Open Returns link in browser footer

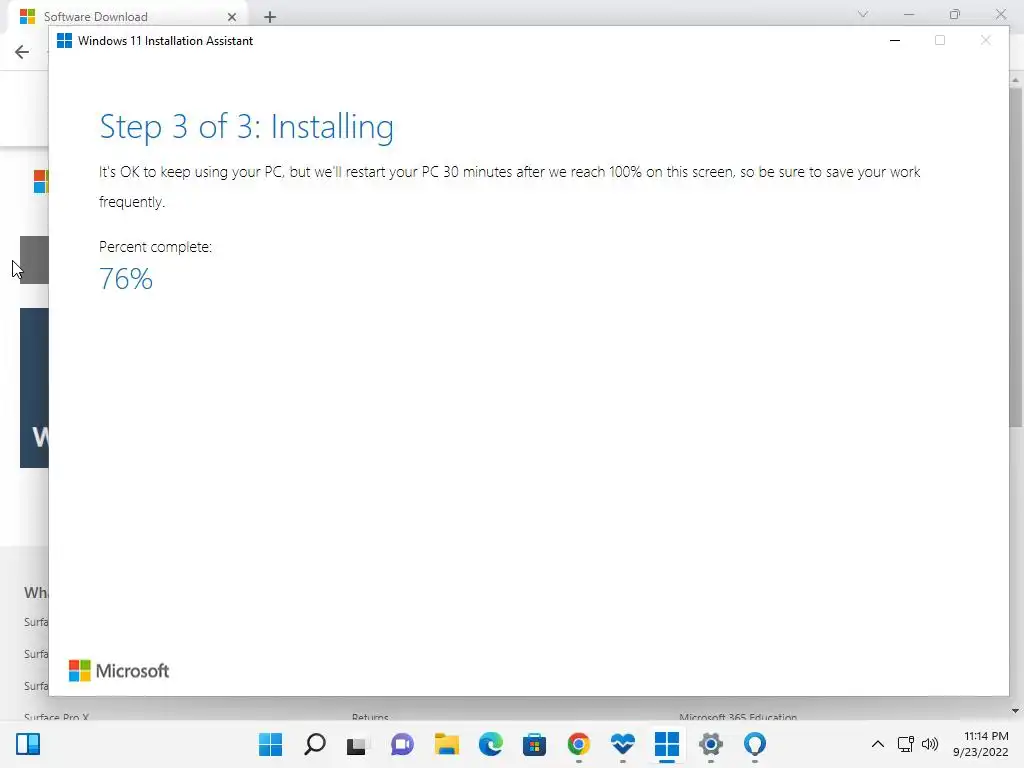coord(370,717)
